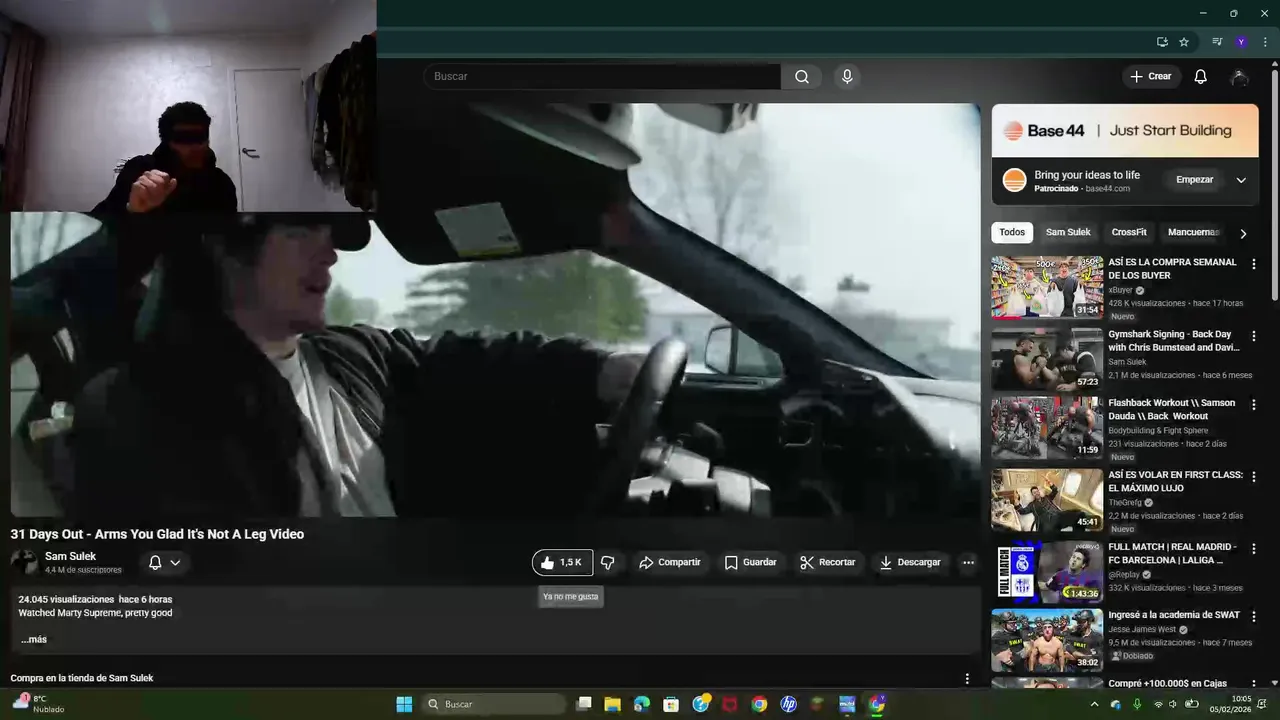Show hidden system tray icons

[x=1094, y=704]
